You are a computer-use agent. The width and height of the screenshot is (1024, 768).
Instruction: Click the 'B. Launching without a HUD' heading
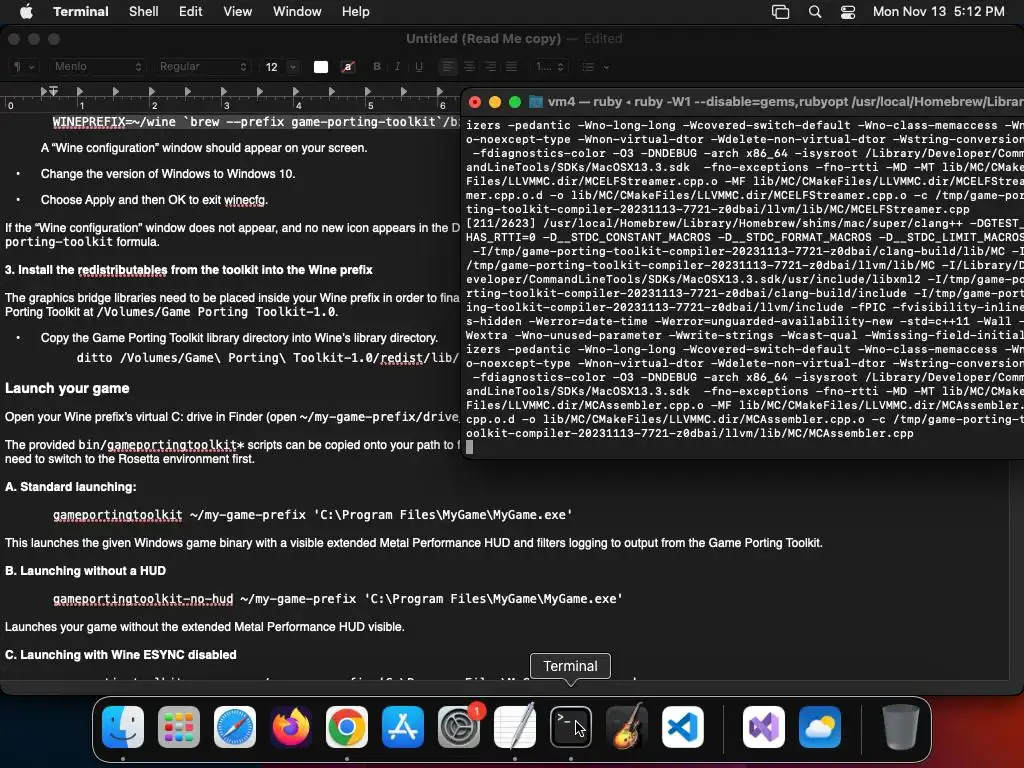[x=85, y=571]
